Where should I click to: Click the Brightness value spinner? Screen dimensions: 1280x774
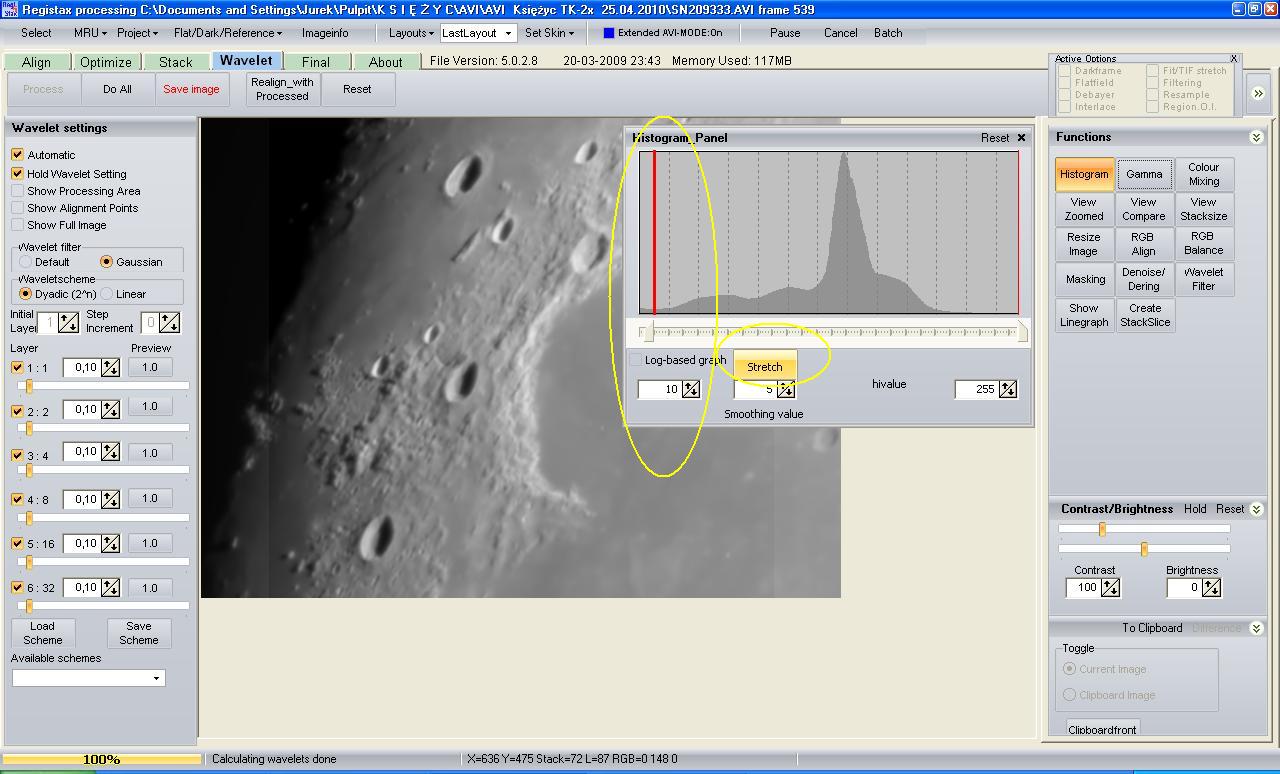(x=1211, y=588)
